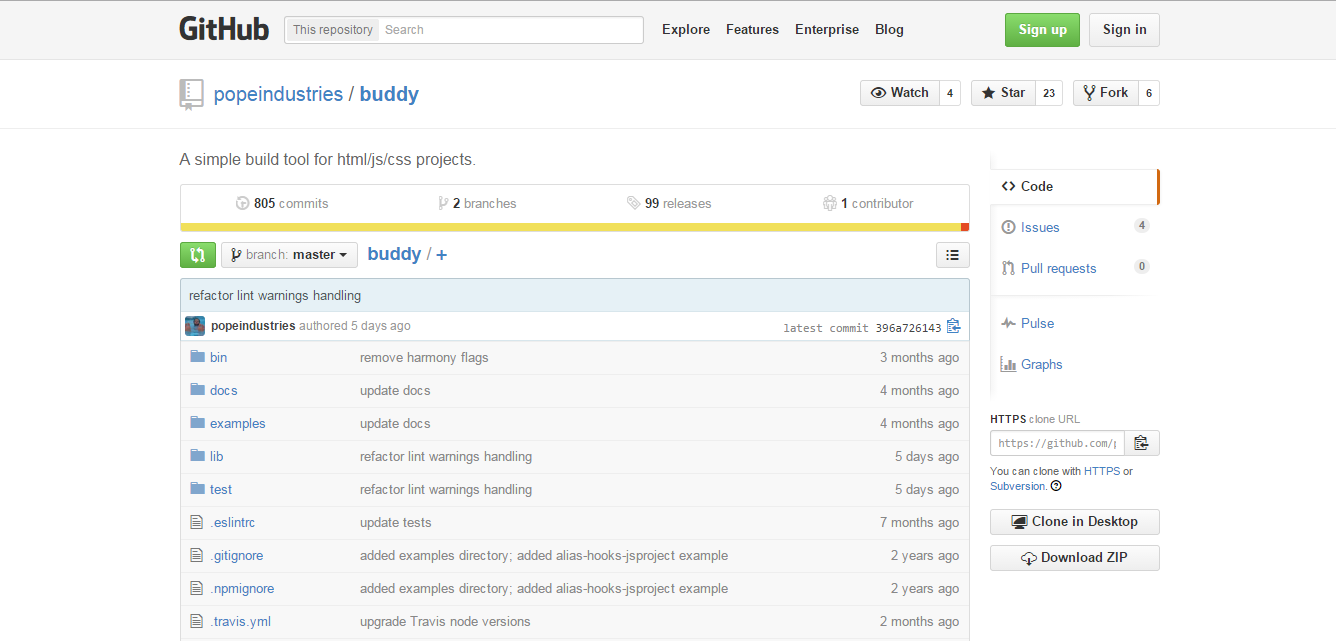The height and width of the screenshot is (641, 1336).
Task: Click the HTTPS clone URL text field
Action: pyautogui.click(x=1057, y=443)
